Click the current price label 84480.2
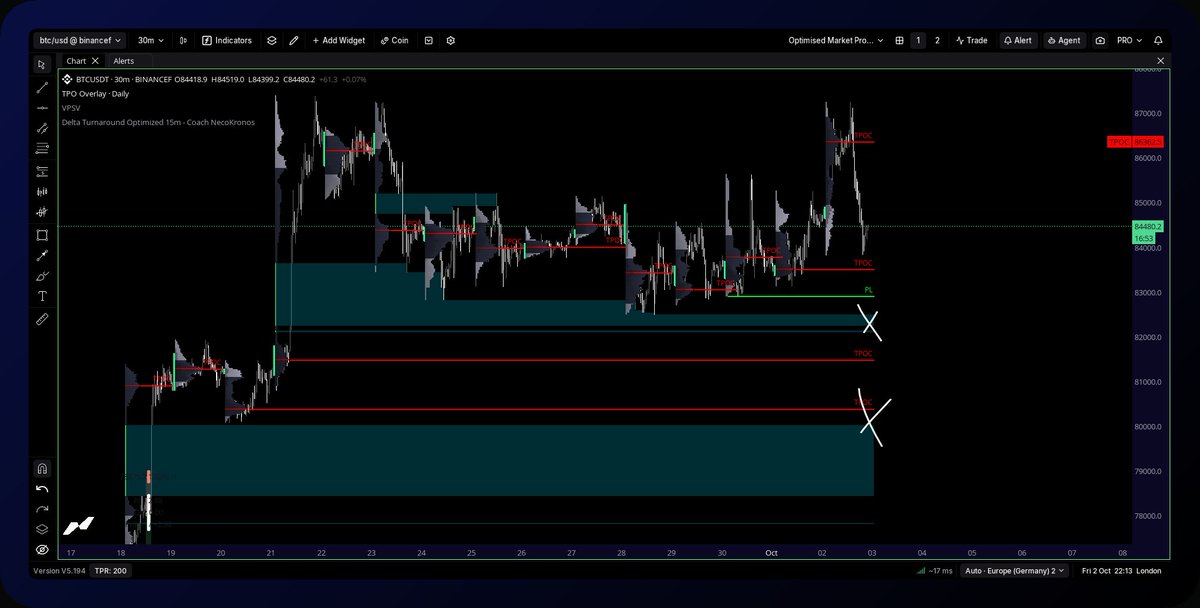This screenshot has width=1200, height=608. [1149, 227]
